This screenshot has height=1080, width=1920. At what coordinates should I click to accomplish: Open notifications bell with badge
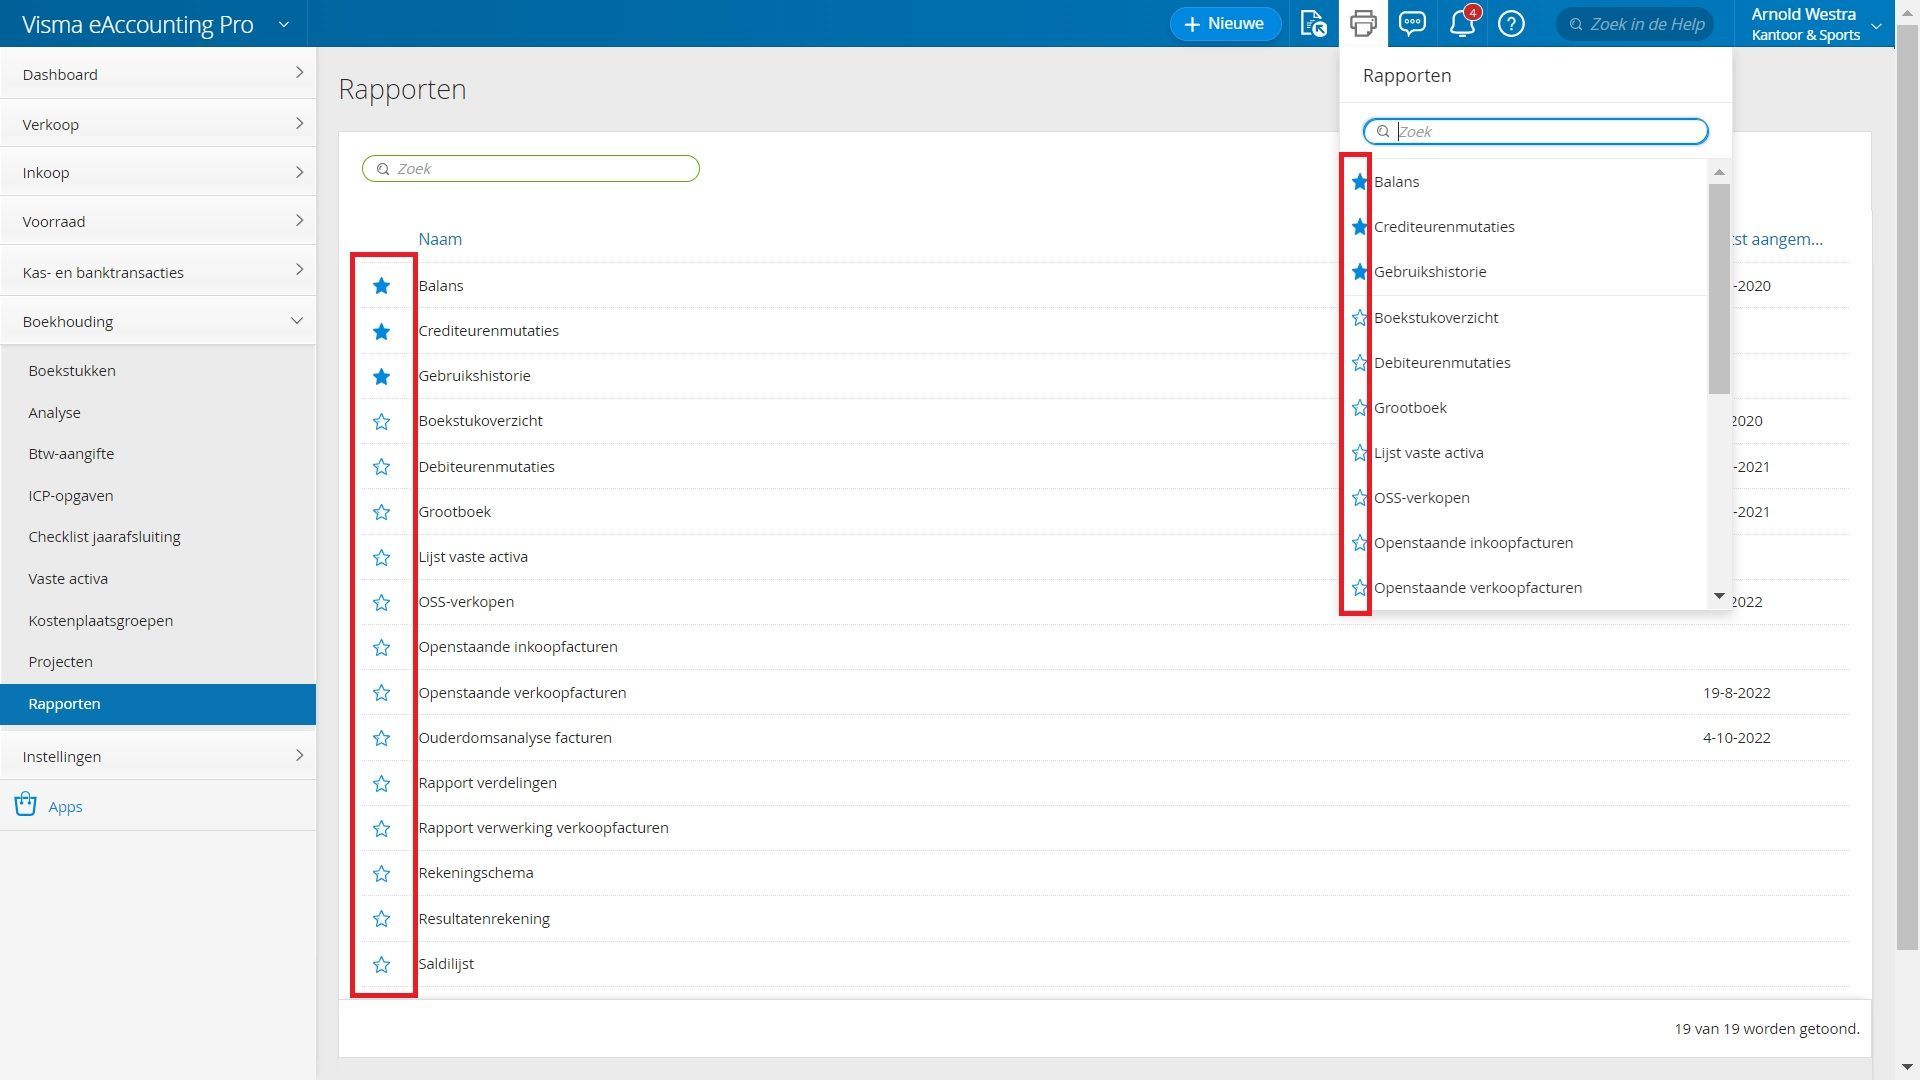(x=1462, y=23)
